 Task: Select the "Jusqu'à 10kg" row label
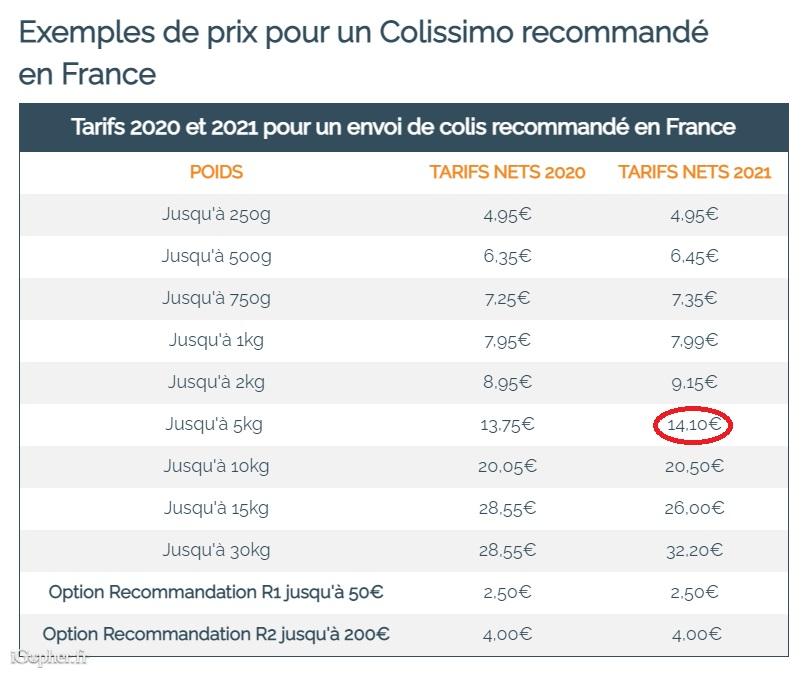click(x=216, y=466)
